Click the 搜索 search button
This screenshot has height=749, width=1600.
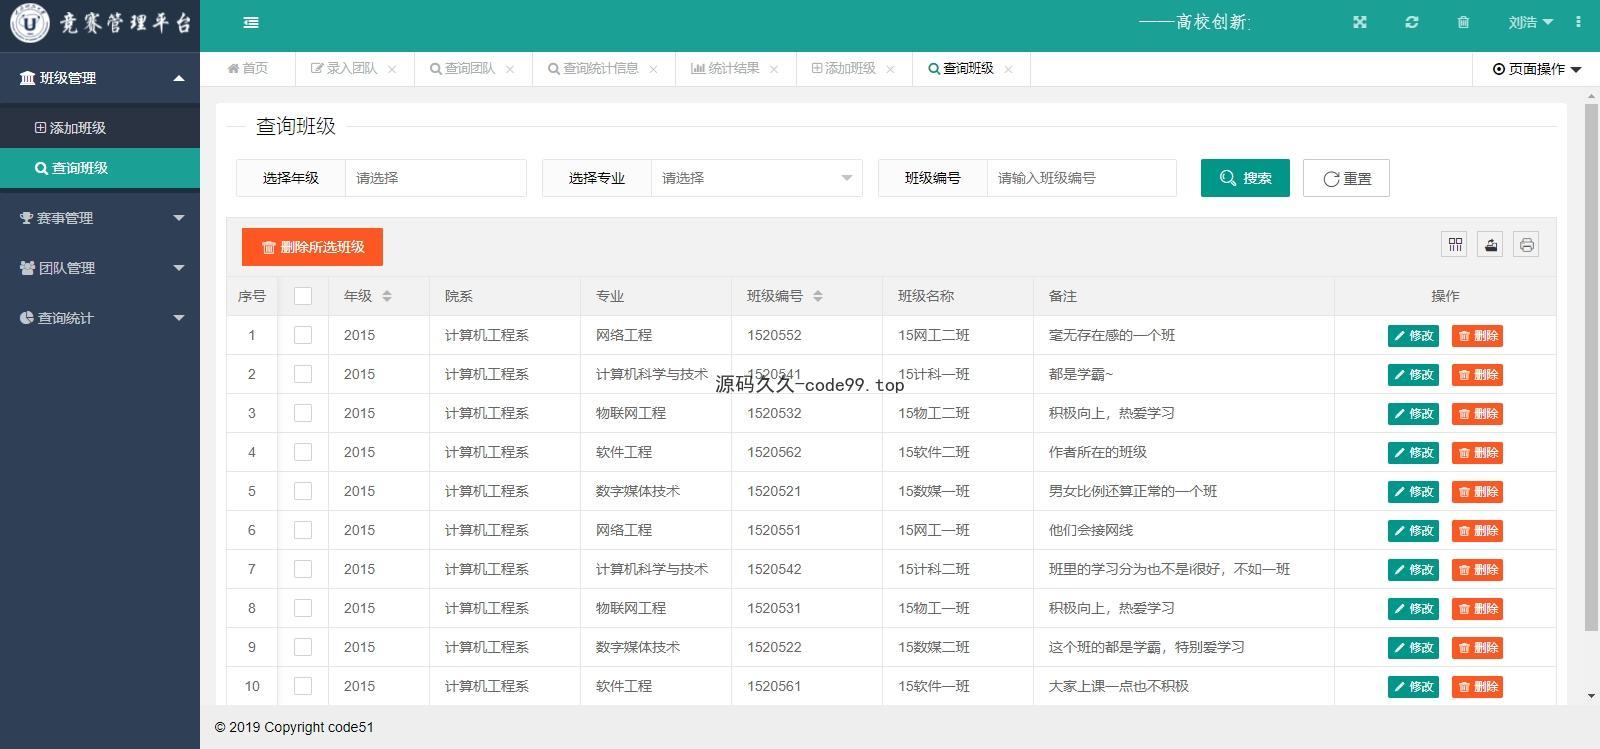pyautogui.click(x=1245, y=178)
